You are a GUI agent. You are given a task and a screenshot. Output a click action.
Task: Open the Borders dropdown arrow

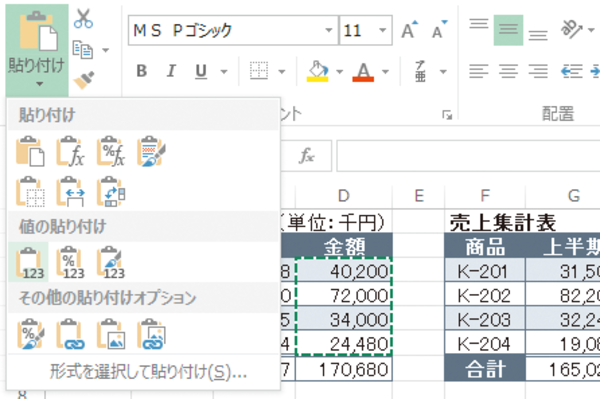pos(282,72)
